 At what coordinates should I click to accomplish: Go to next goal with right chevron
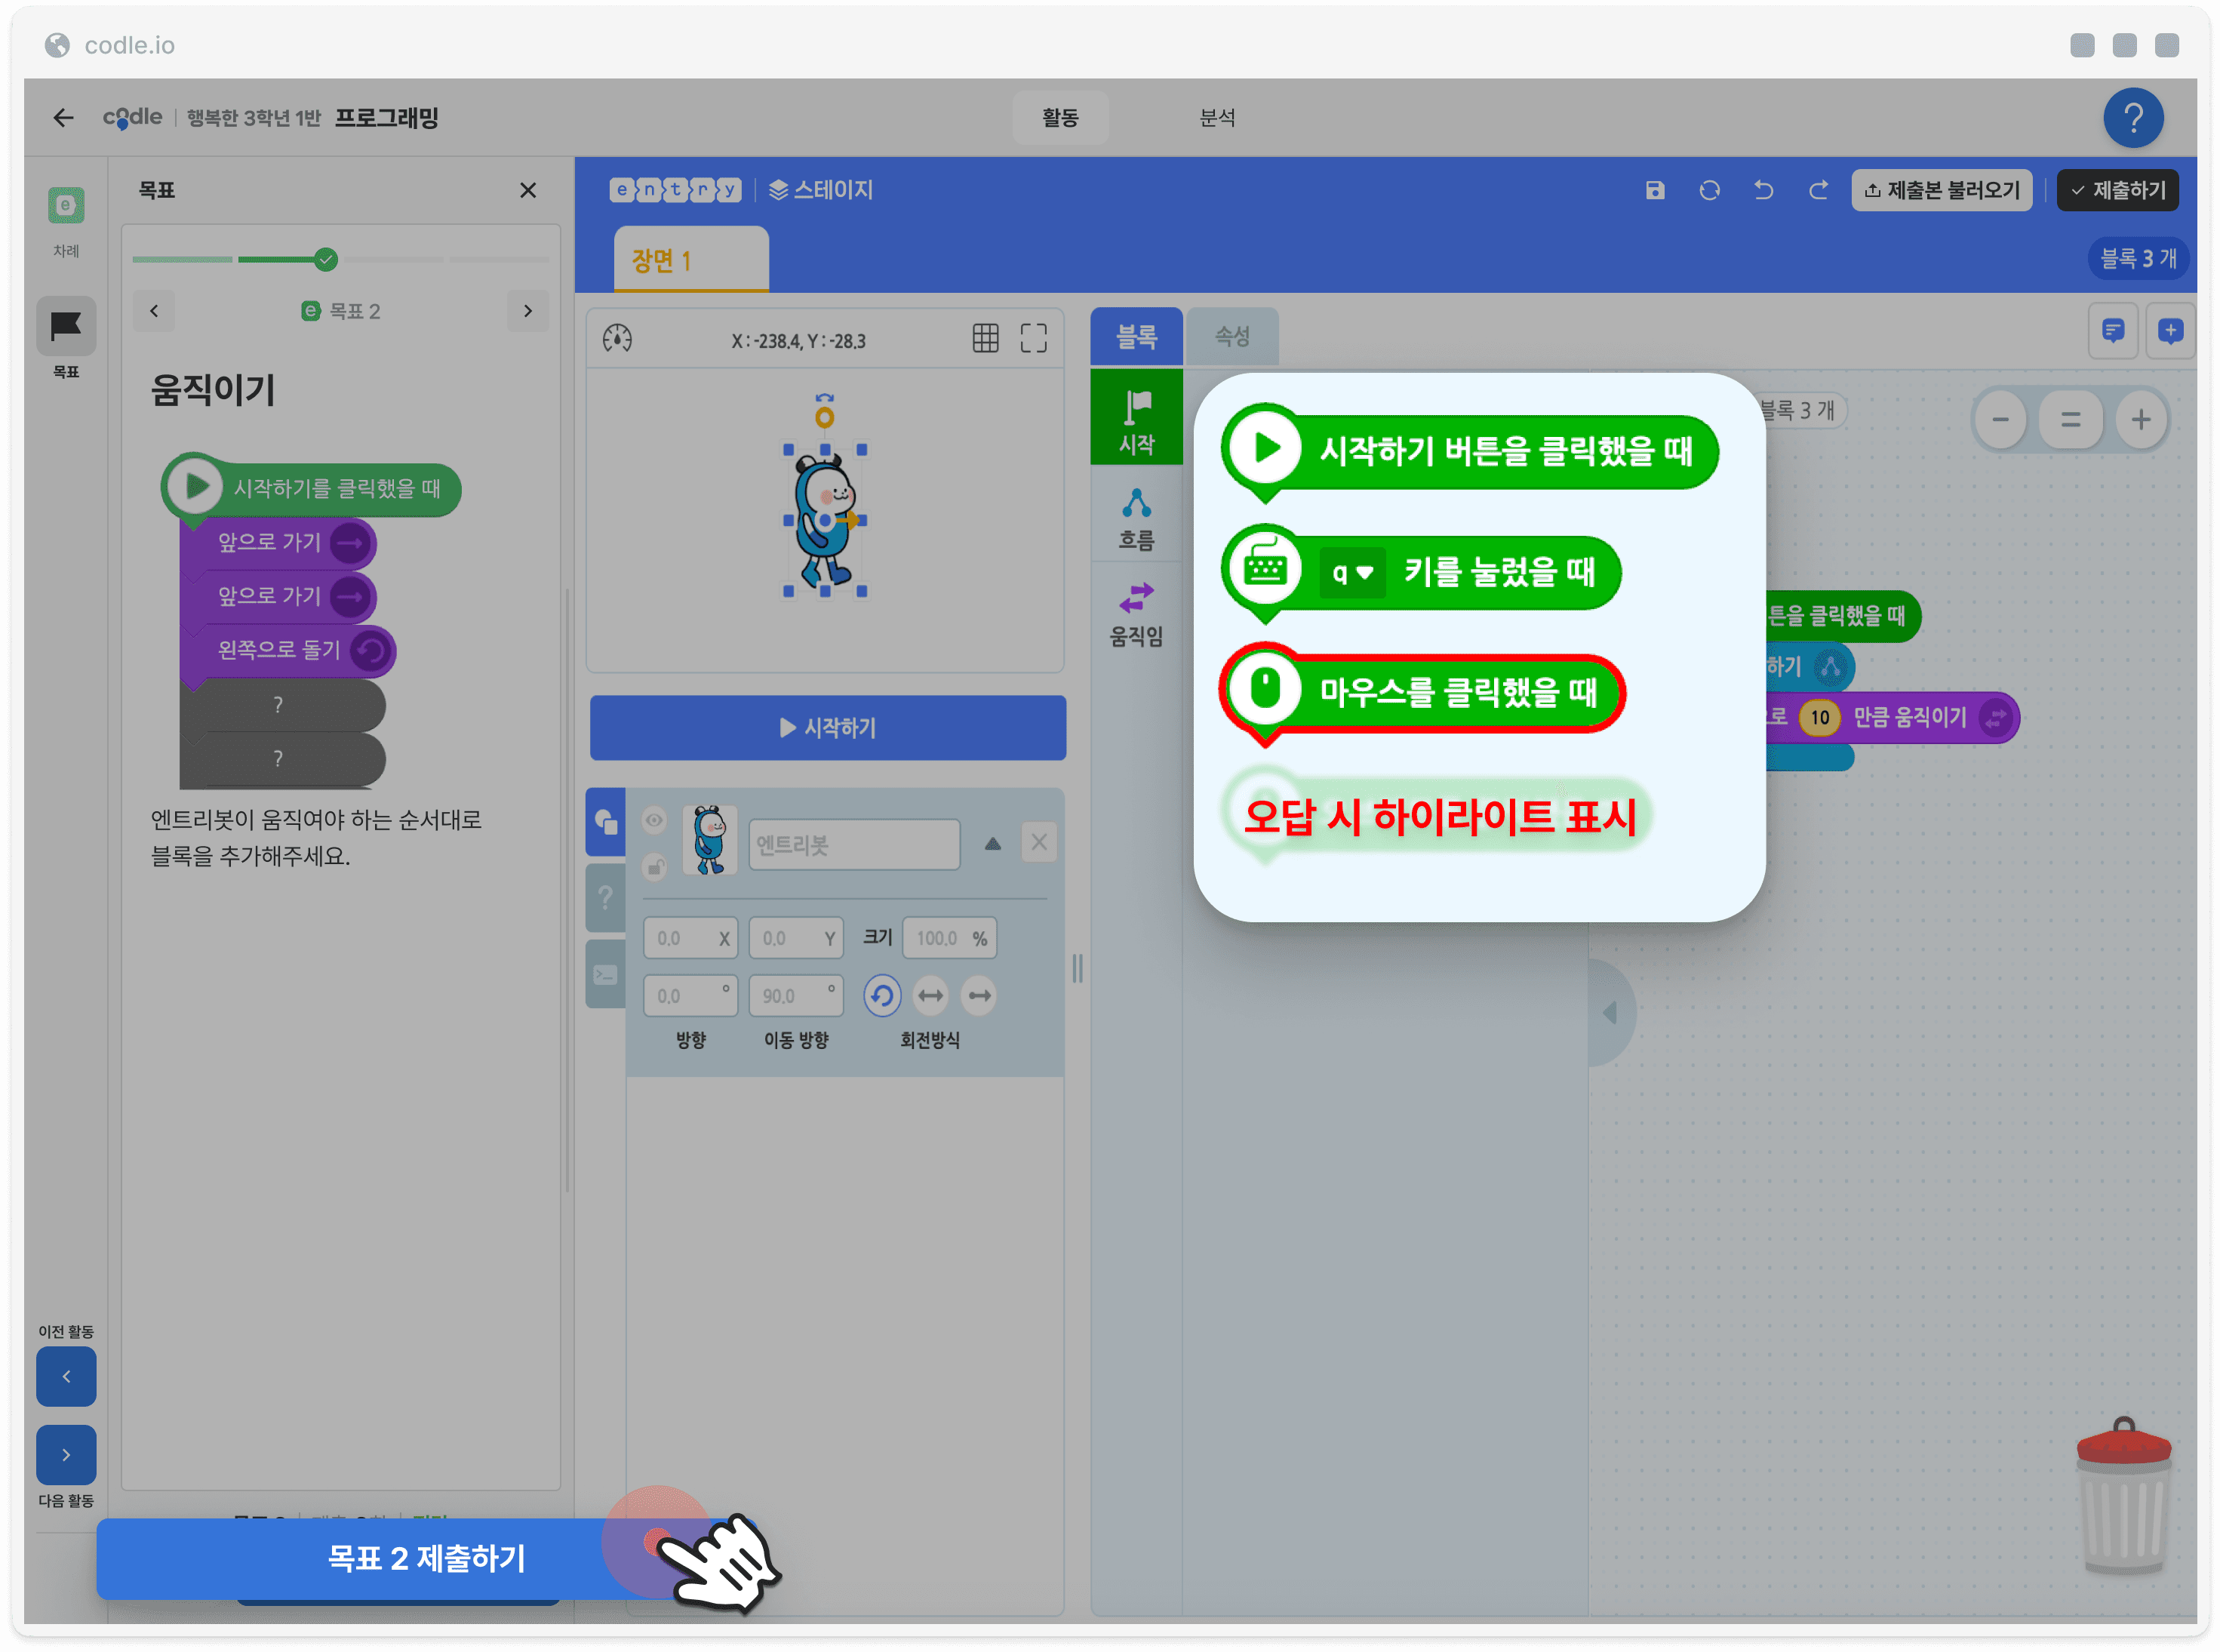527,311
